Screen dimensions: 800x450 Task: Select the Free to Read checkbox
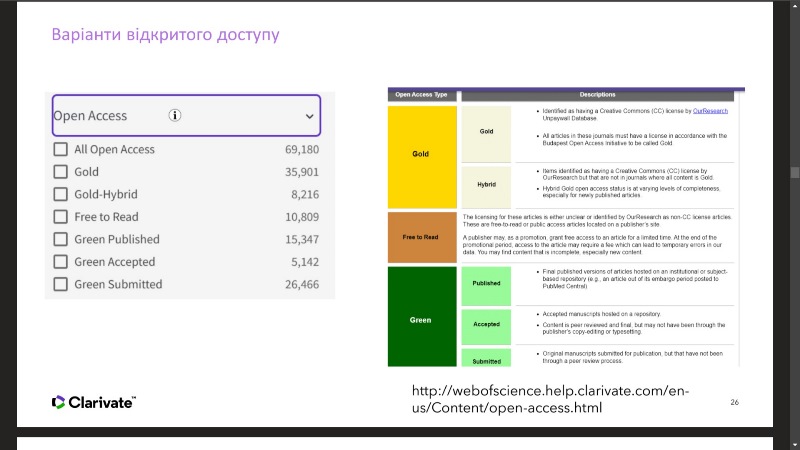pos(61,216)
